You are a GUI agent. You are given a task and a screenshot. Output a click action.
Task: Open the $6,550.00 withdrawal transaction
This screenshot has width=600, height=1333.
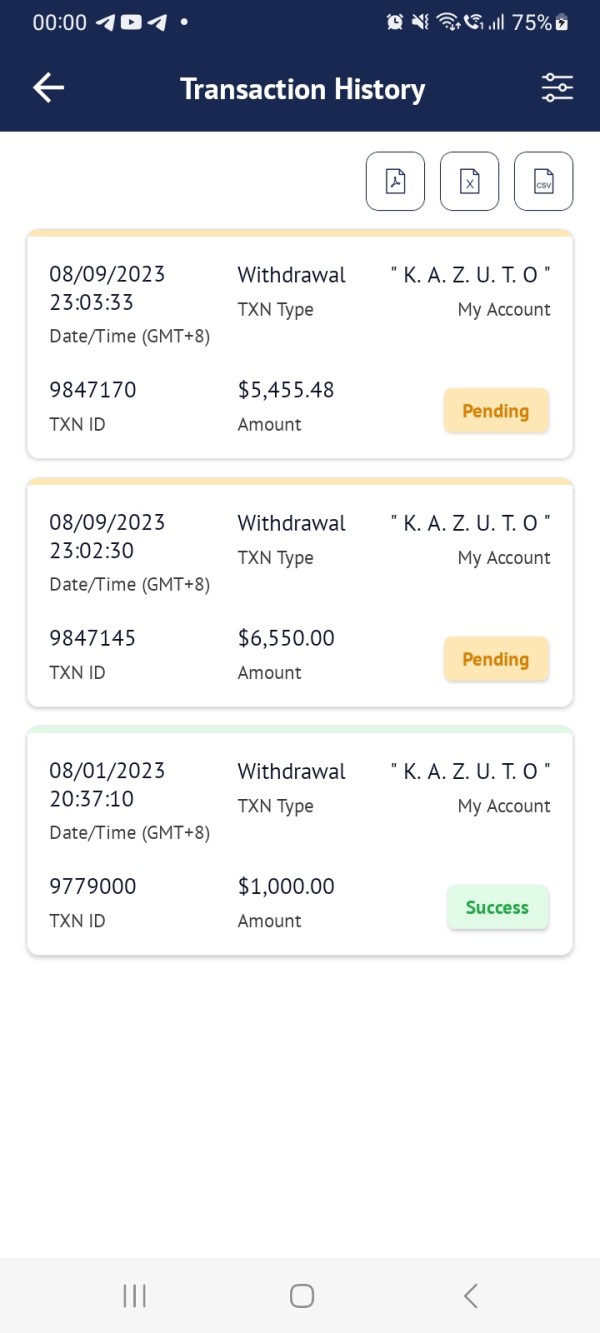(300, 593)
